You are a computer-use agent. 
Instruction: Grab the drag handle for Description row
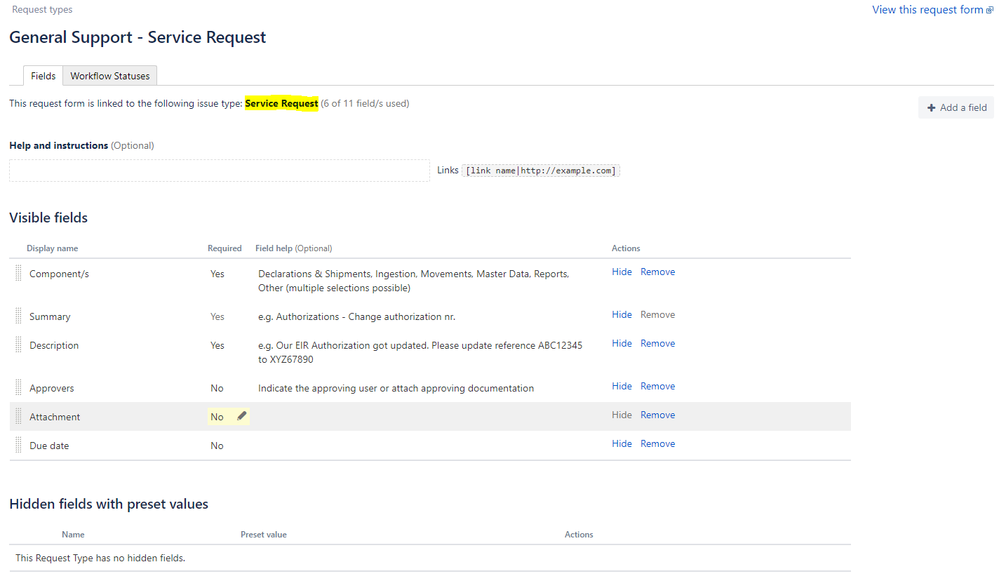[18, 345]
